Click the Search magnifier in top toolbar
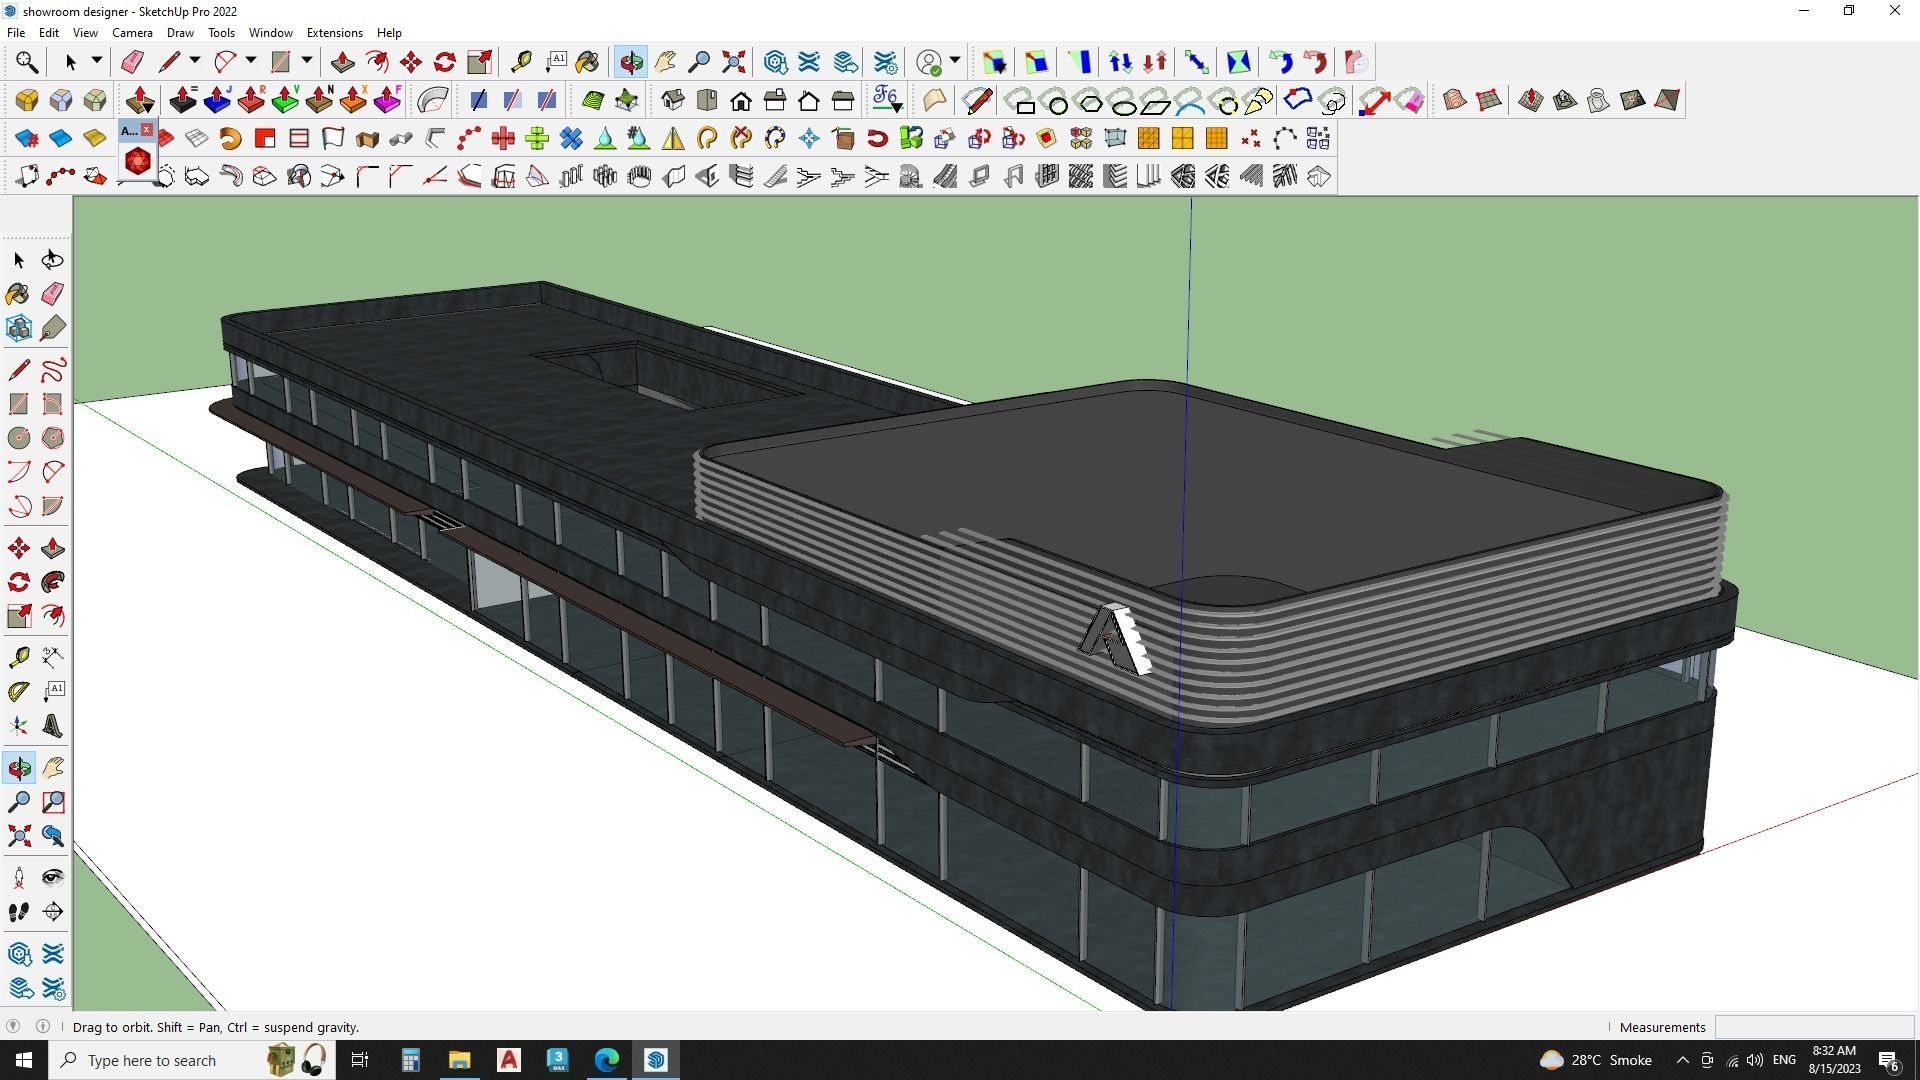The width and height of the screenshot is (1920, 1080). [x=27, y=62]
